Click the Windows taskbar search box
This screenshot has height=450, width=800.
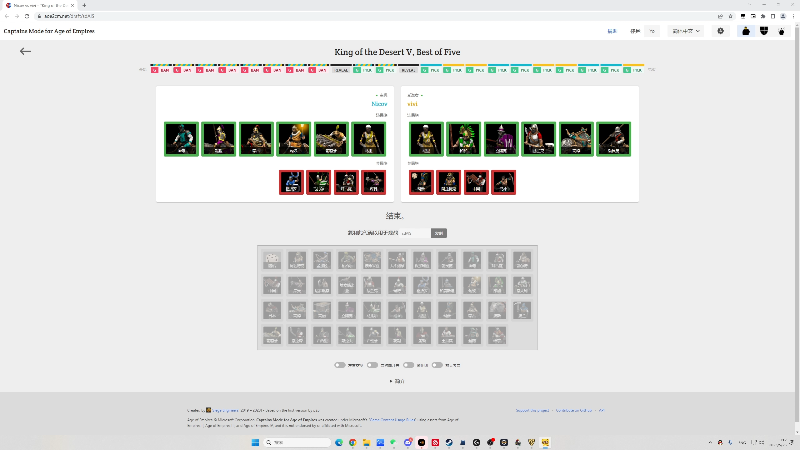click(x=298, y=442)
